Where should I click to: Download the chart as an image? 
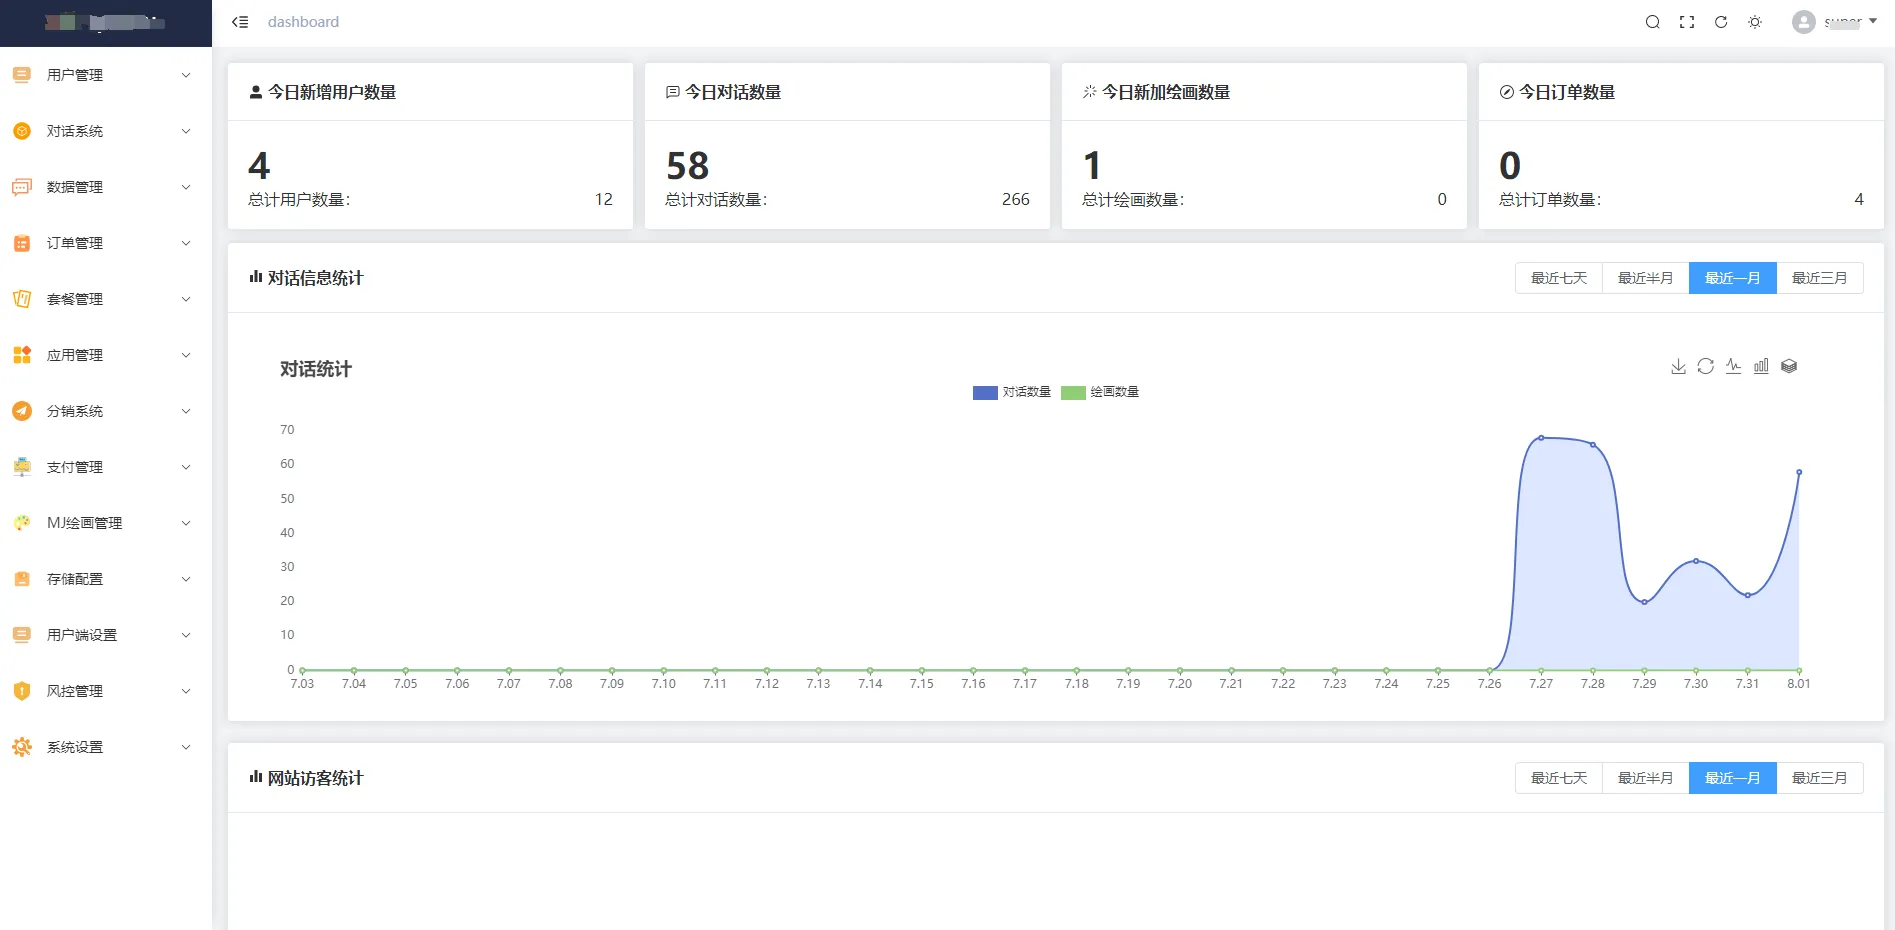point(1678,367)
